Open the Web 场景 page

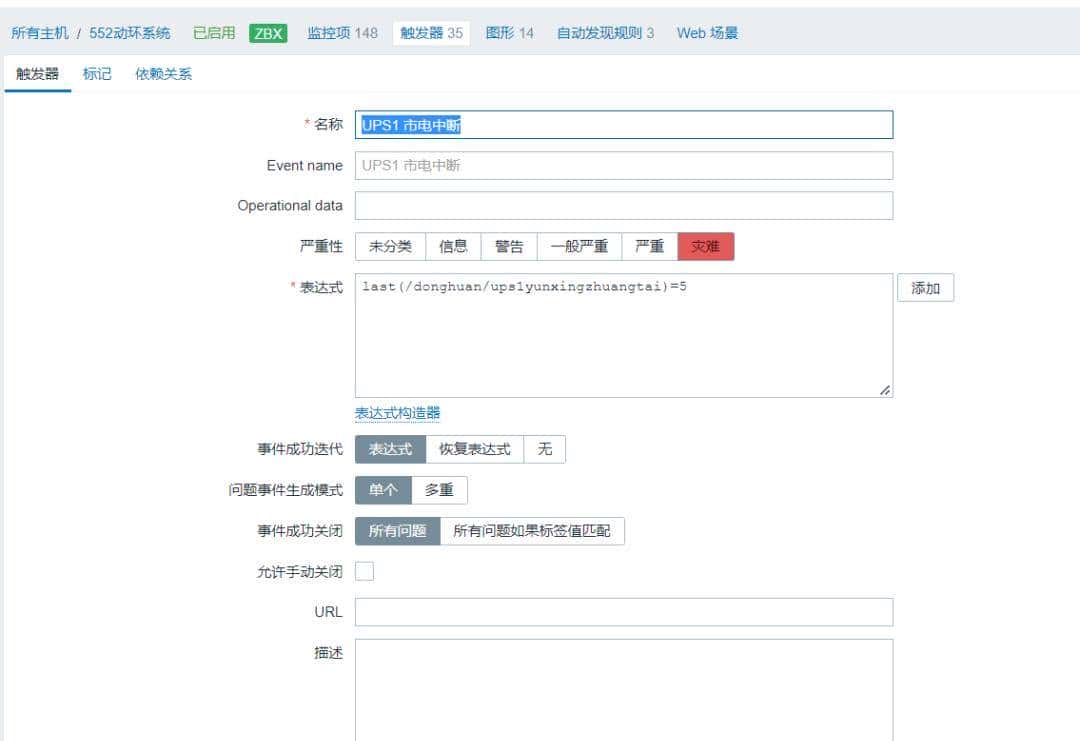coord(706,32)
